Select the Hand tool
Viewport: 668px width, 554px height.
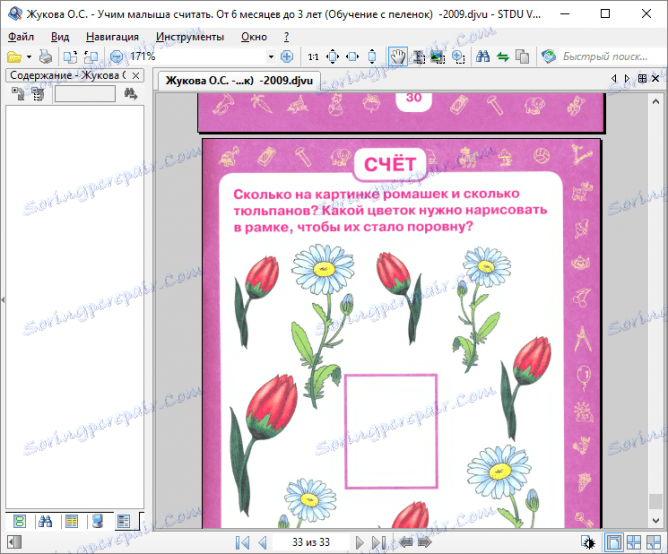pyautogui.click(x=398, y=57)
